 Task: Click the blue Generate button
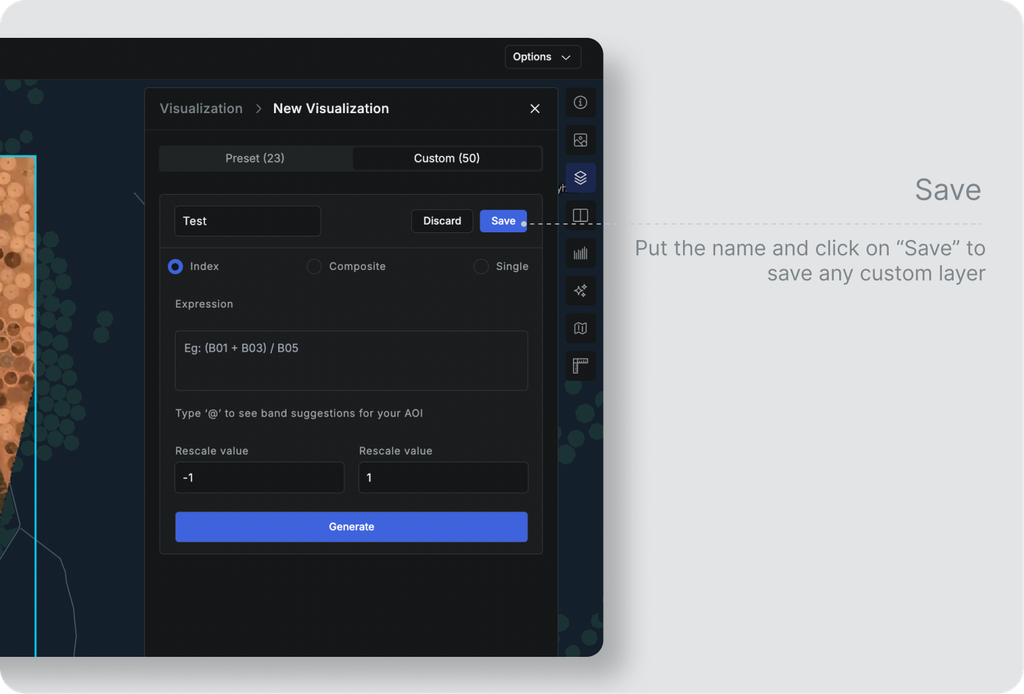click(x=351, y=527)
